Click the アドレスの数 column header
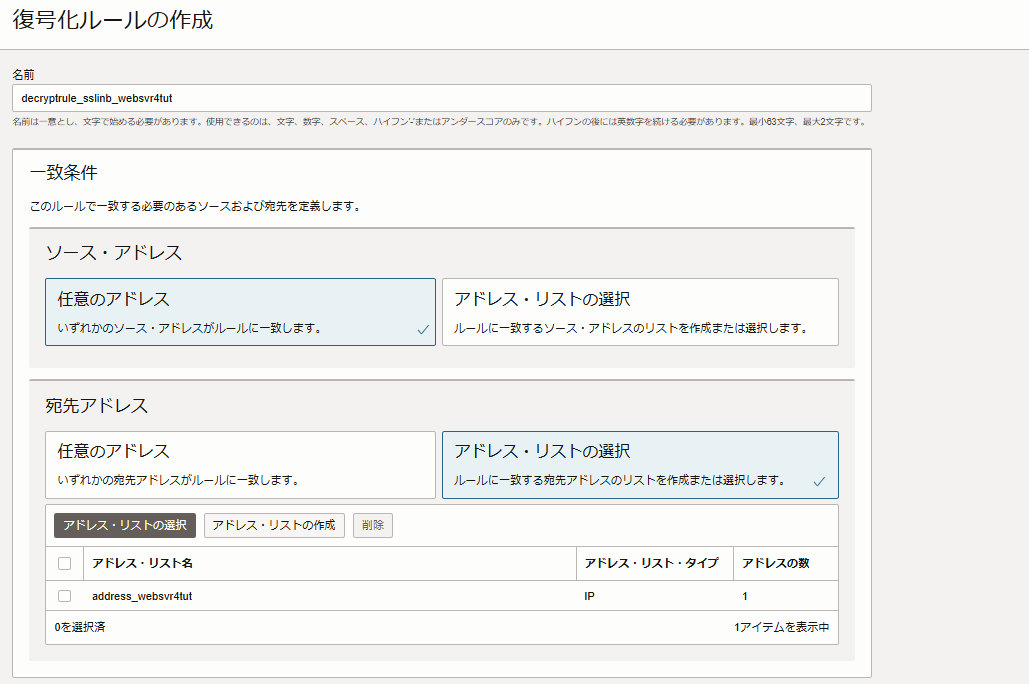This screenshot has height=684, width=1029. point(777,563)
